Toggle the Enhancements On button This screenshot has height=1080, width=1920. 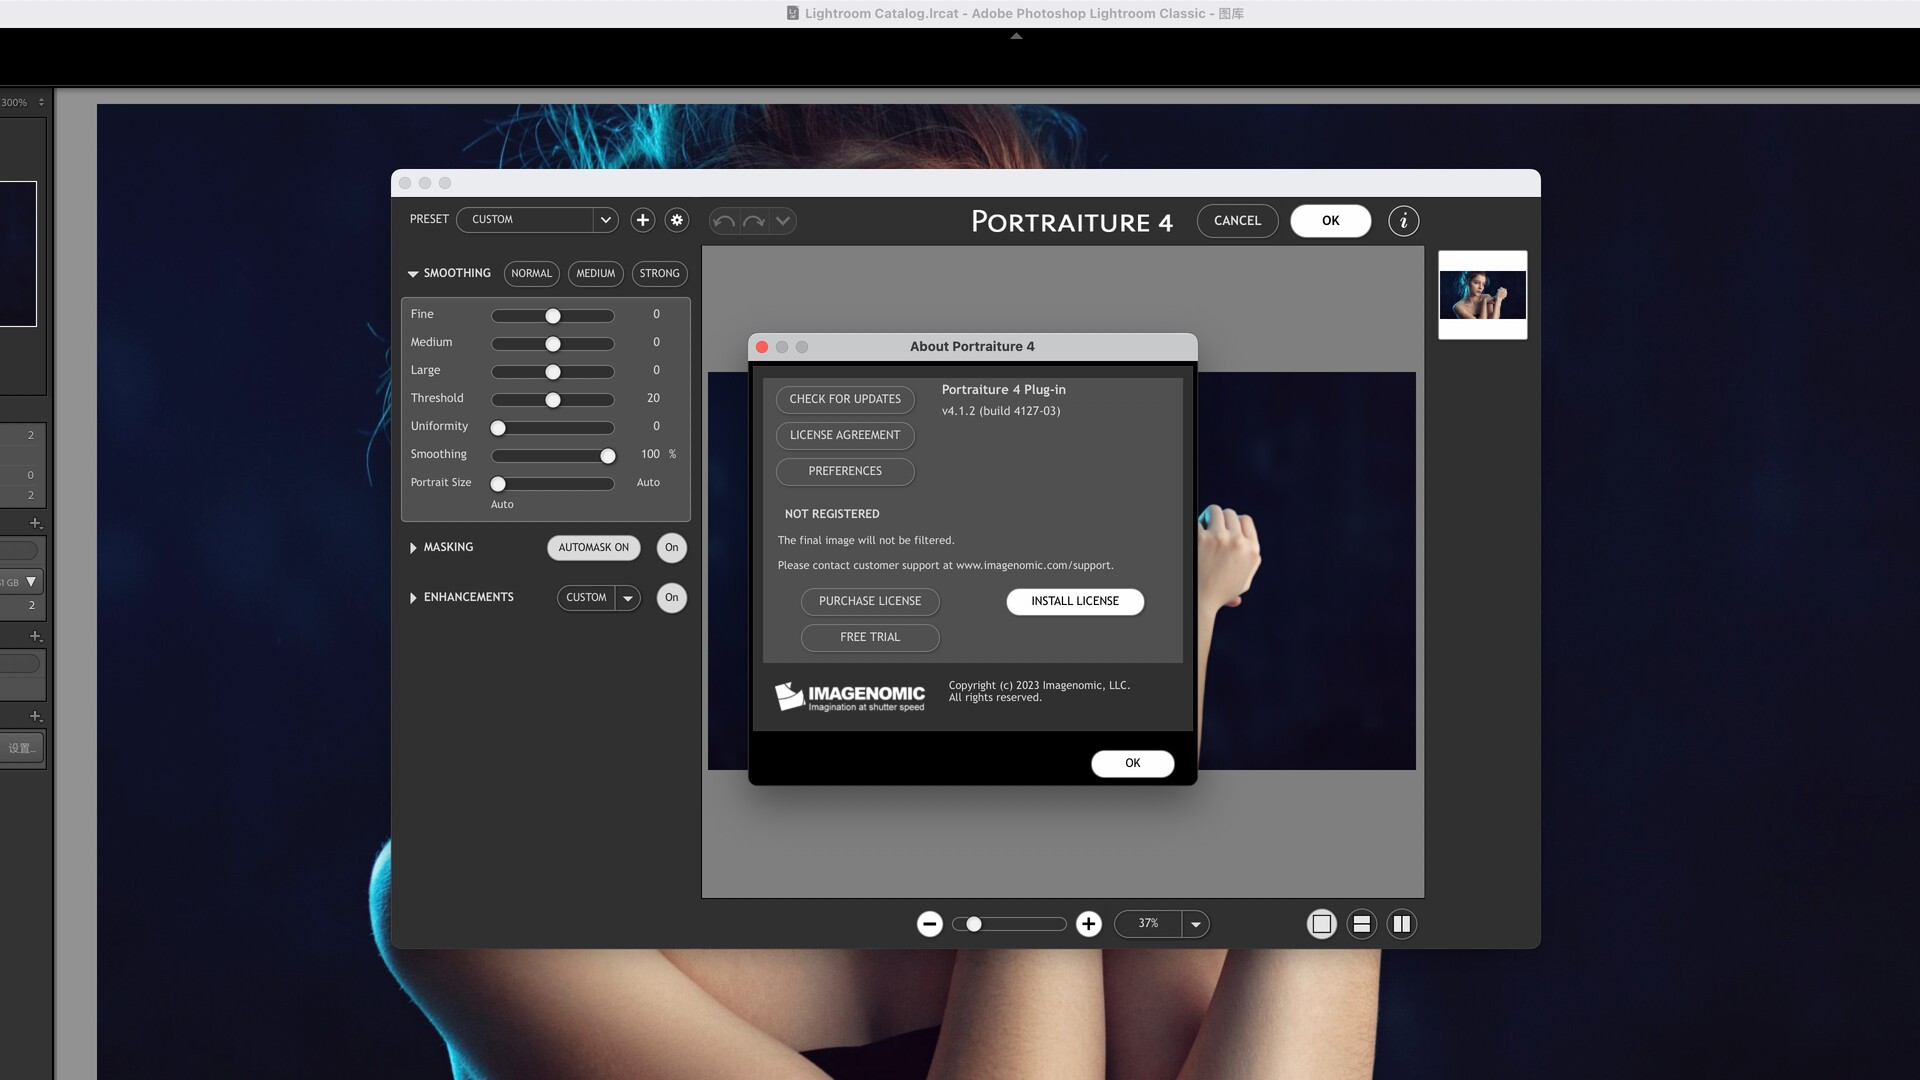click(x=672, y=597)
